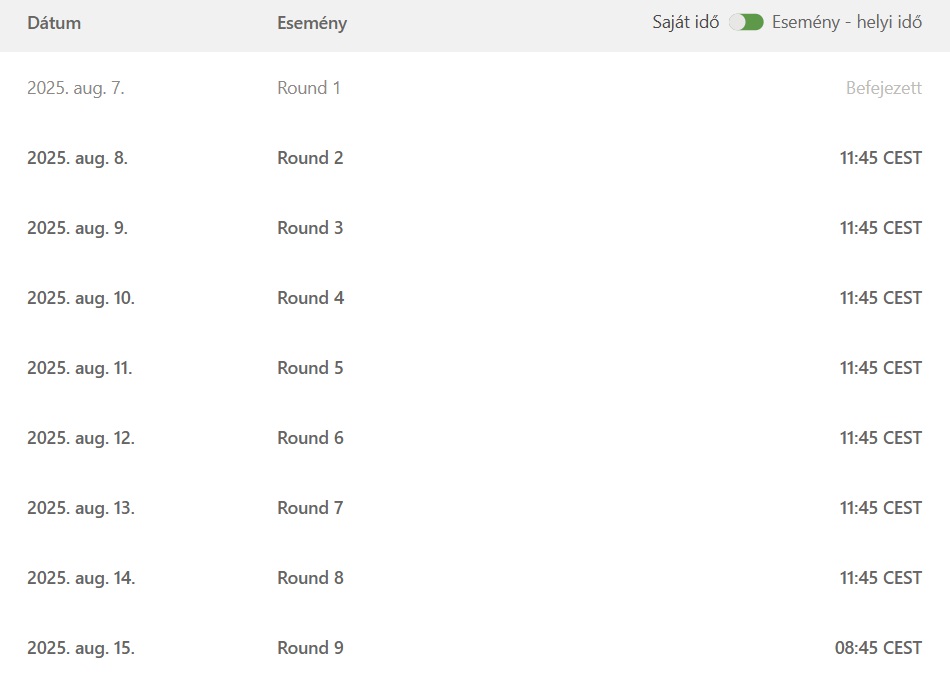Click the 2025. aug. 15. date
The image size is (950, 675).
(80, 648)
